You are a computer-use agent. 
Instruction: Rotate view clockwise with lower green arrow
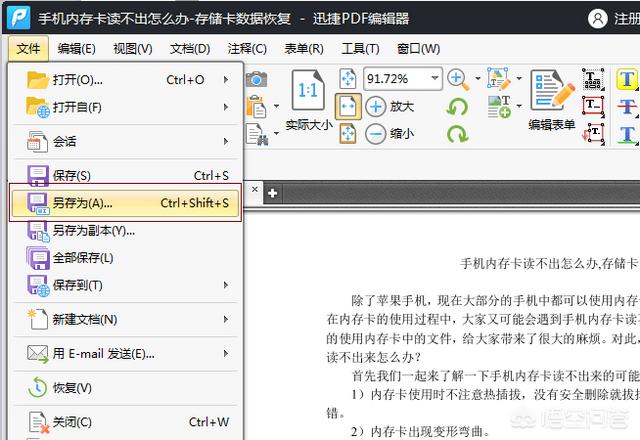[x=458, y=134]
